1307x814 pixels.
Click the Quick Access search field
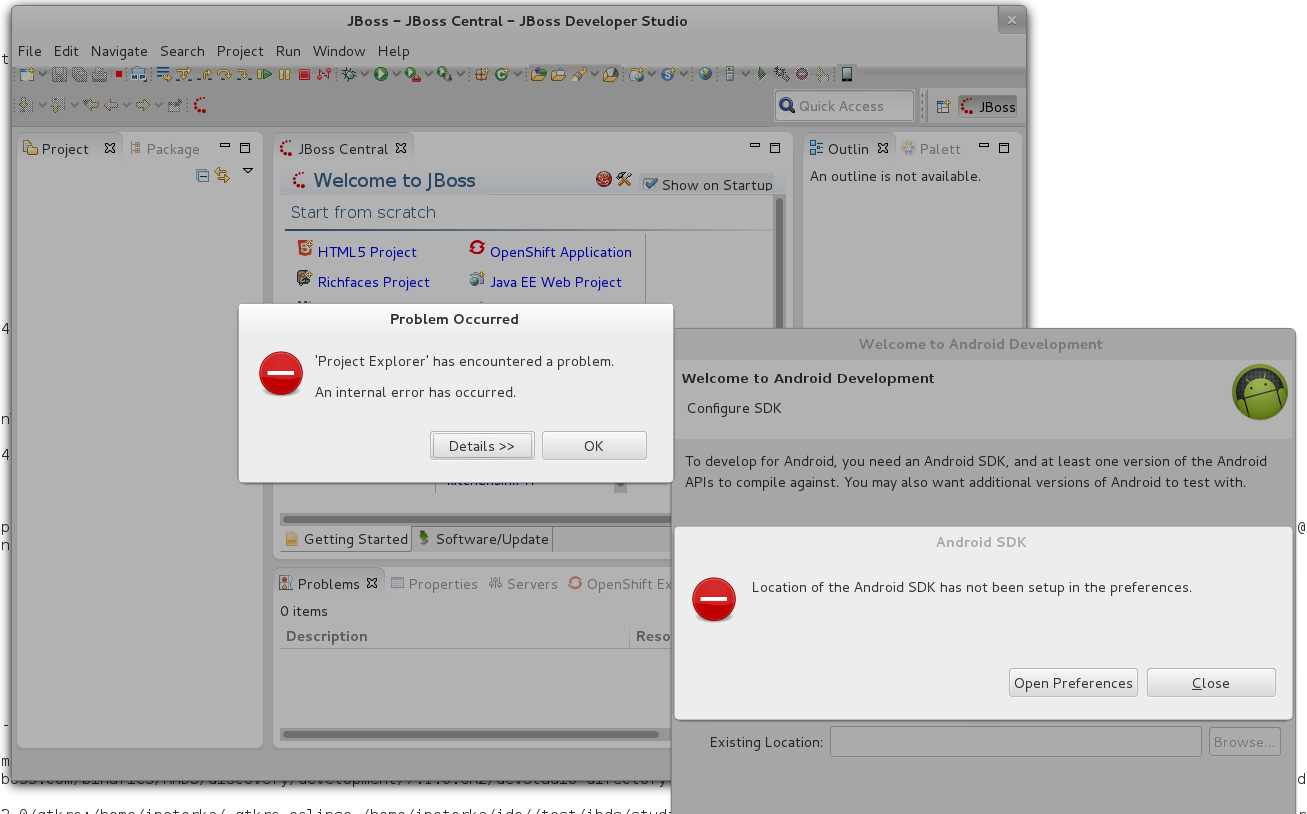coord(844,106)
